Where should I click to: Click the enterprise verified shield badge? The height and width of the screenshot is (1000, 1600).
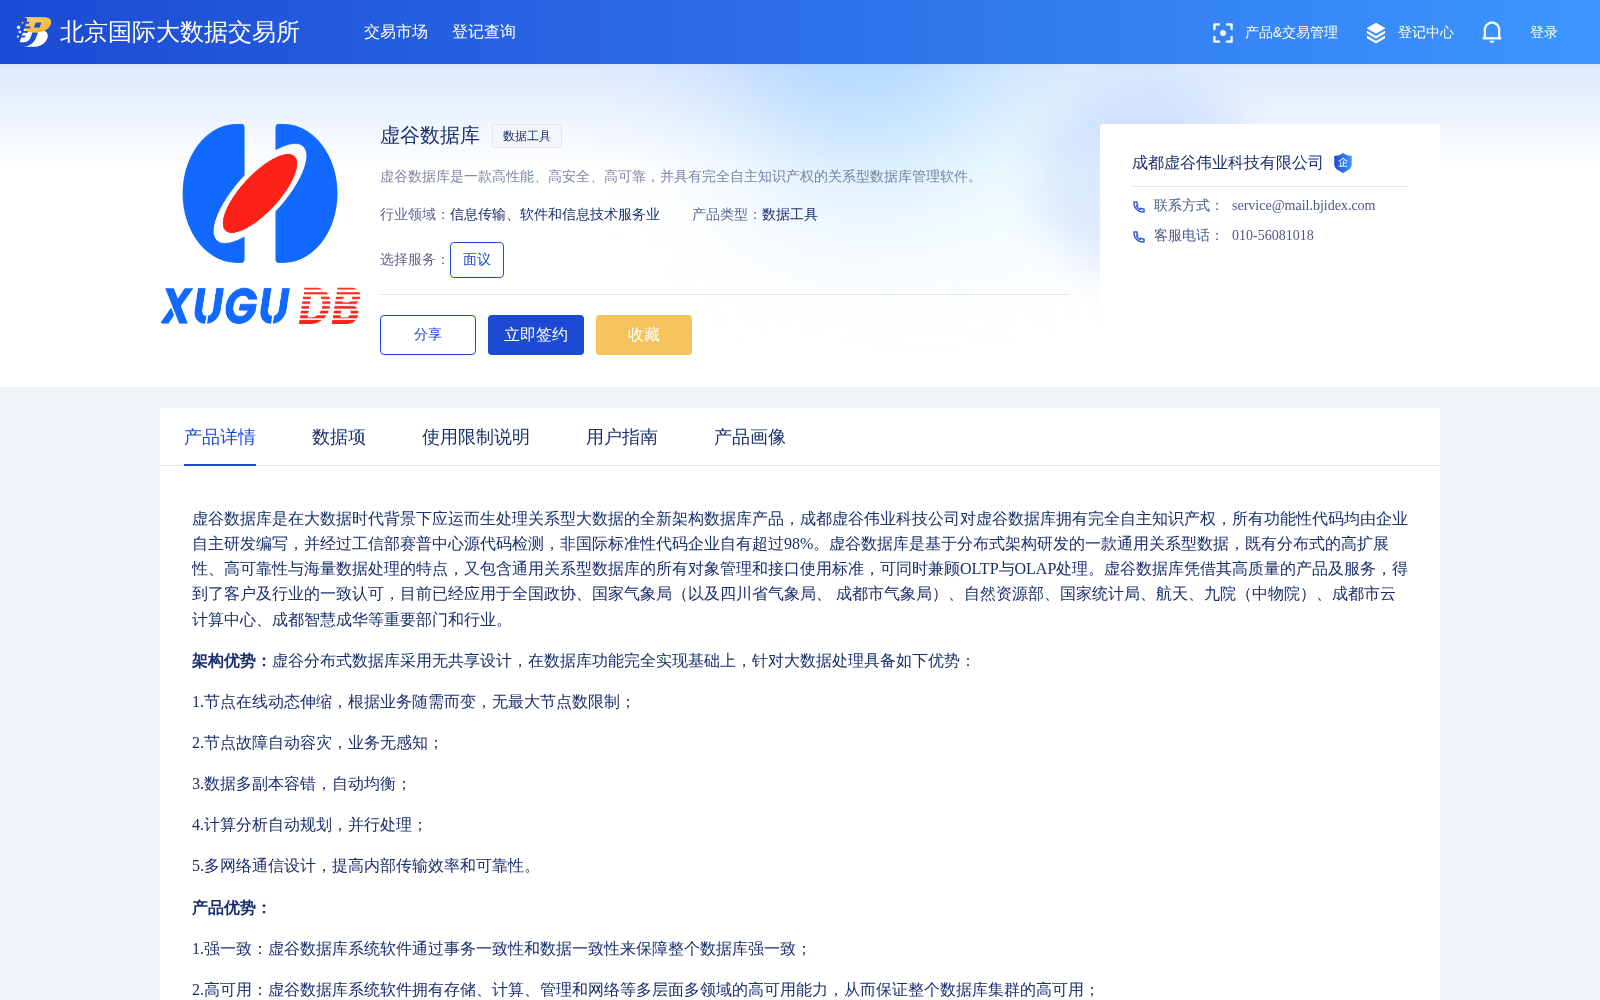click(x=1343, y=163)
